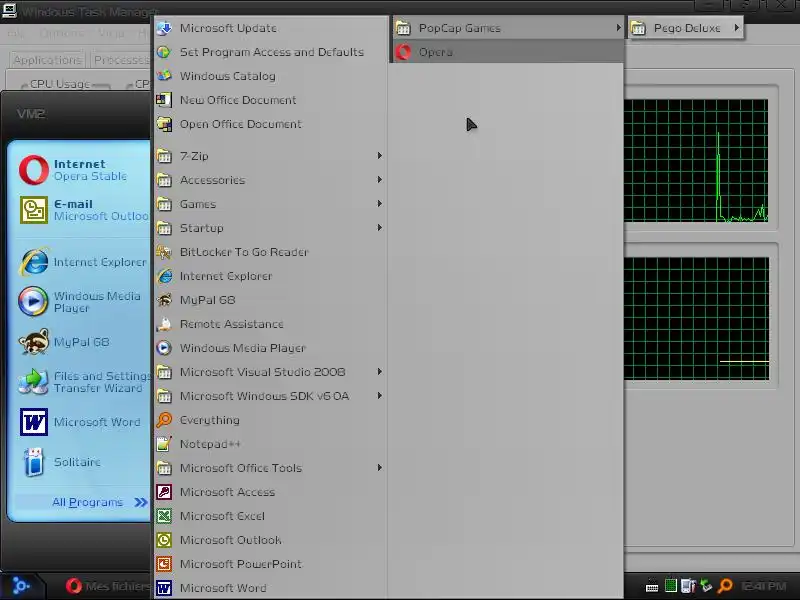Image resolution: width=800 pixels, height=600 pixels.
Task: Launch Microsoft Excel
Action: tap(270, 516)
